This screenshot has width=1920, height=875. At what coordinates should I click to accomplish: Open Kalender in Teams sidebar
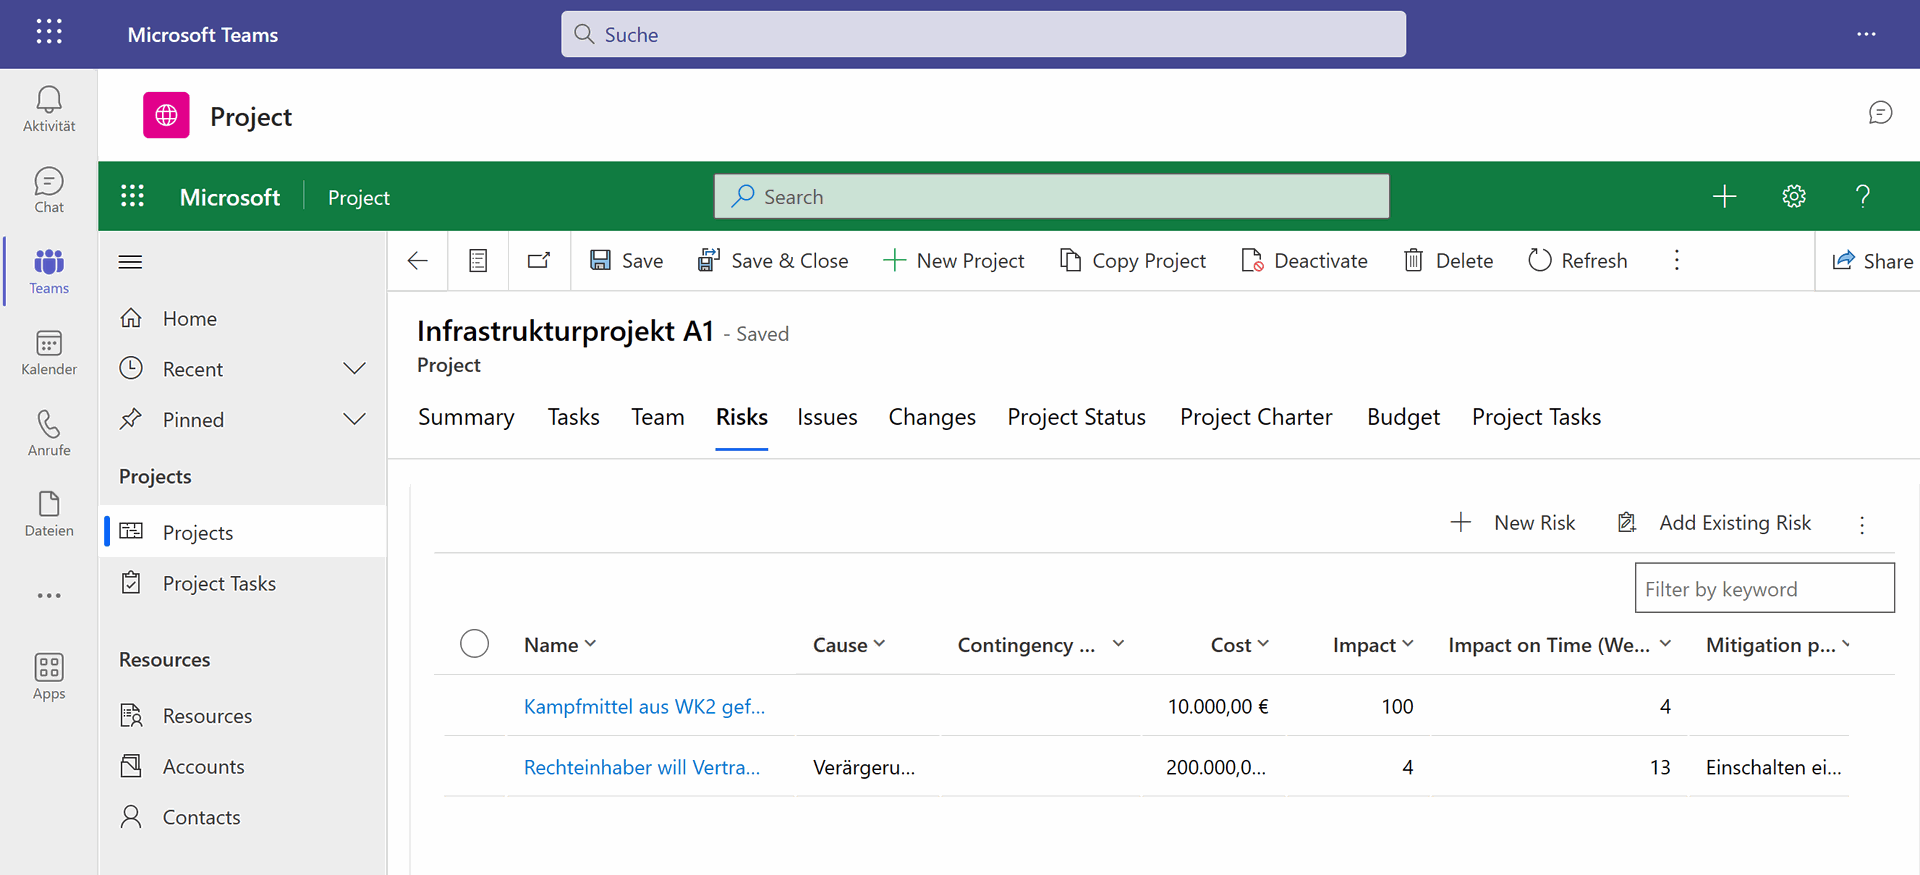click(x=49, y=353)
